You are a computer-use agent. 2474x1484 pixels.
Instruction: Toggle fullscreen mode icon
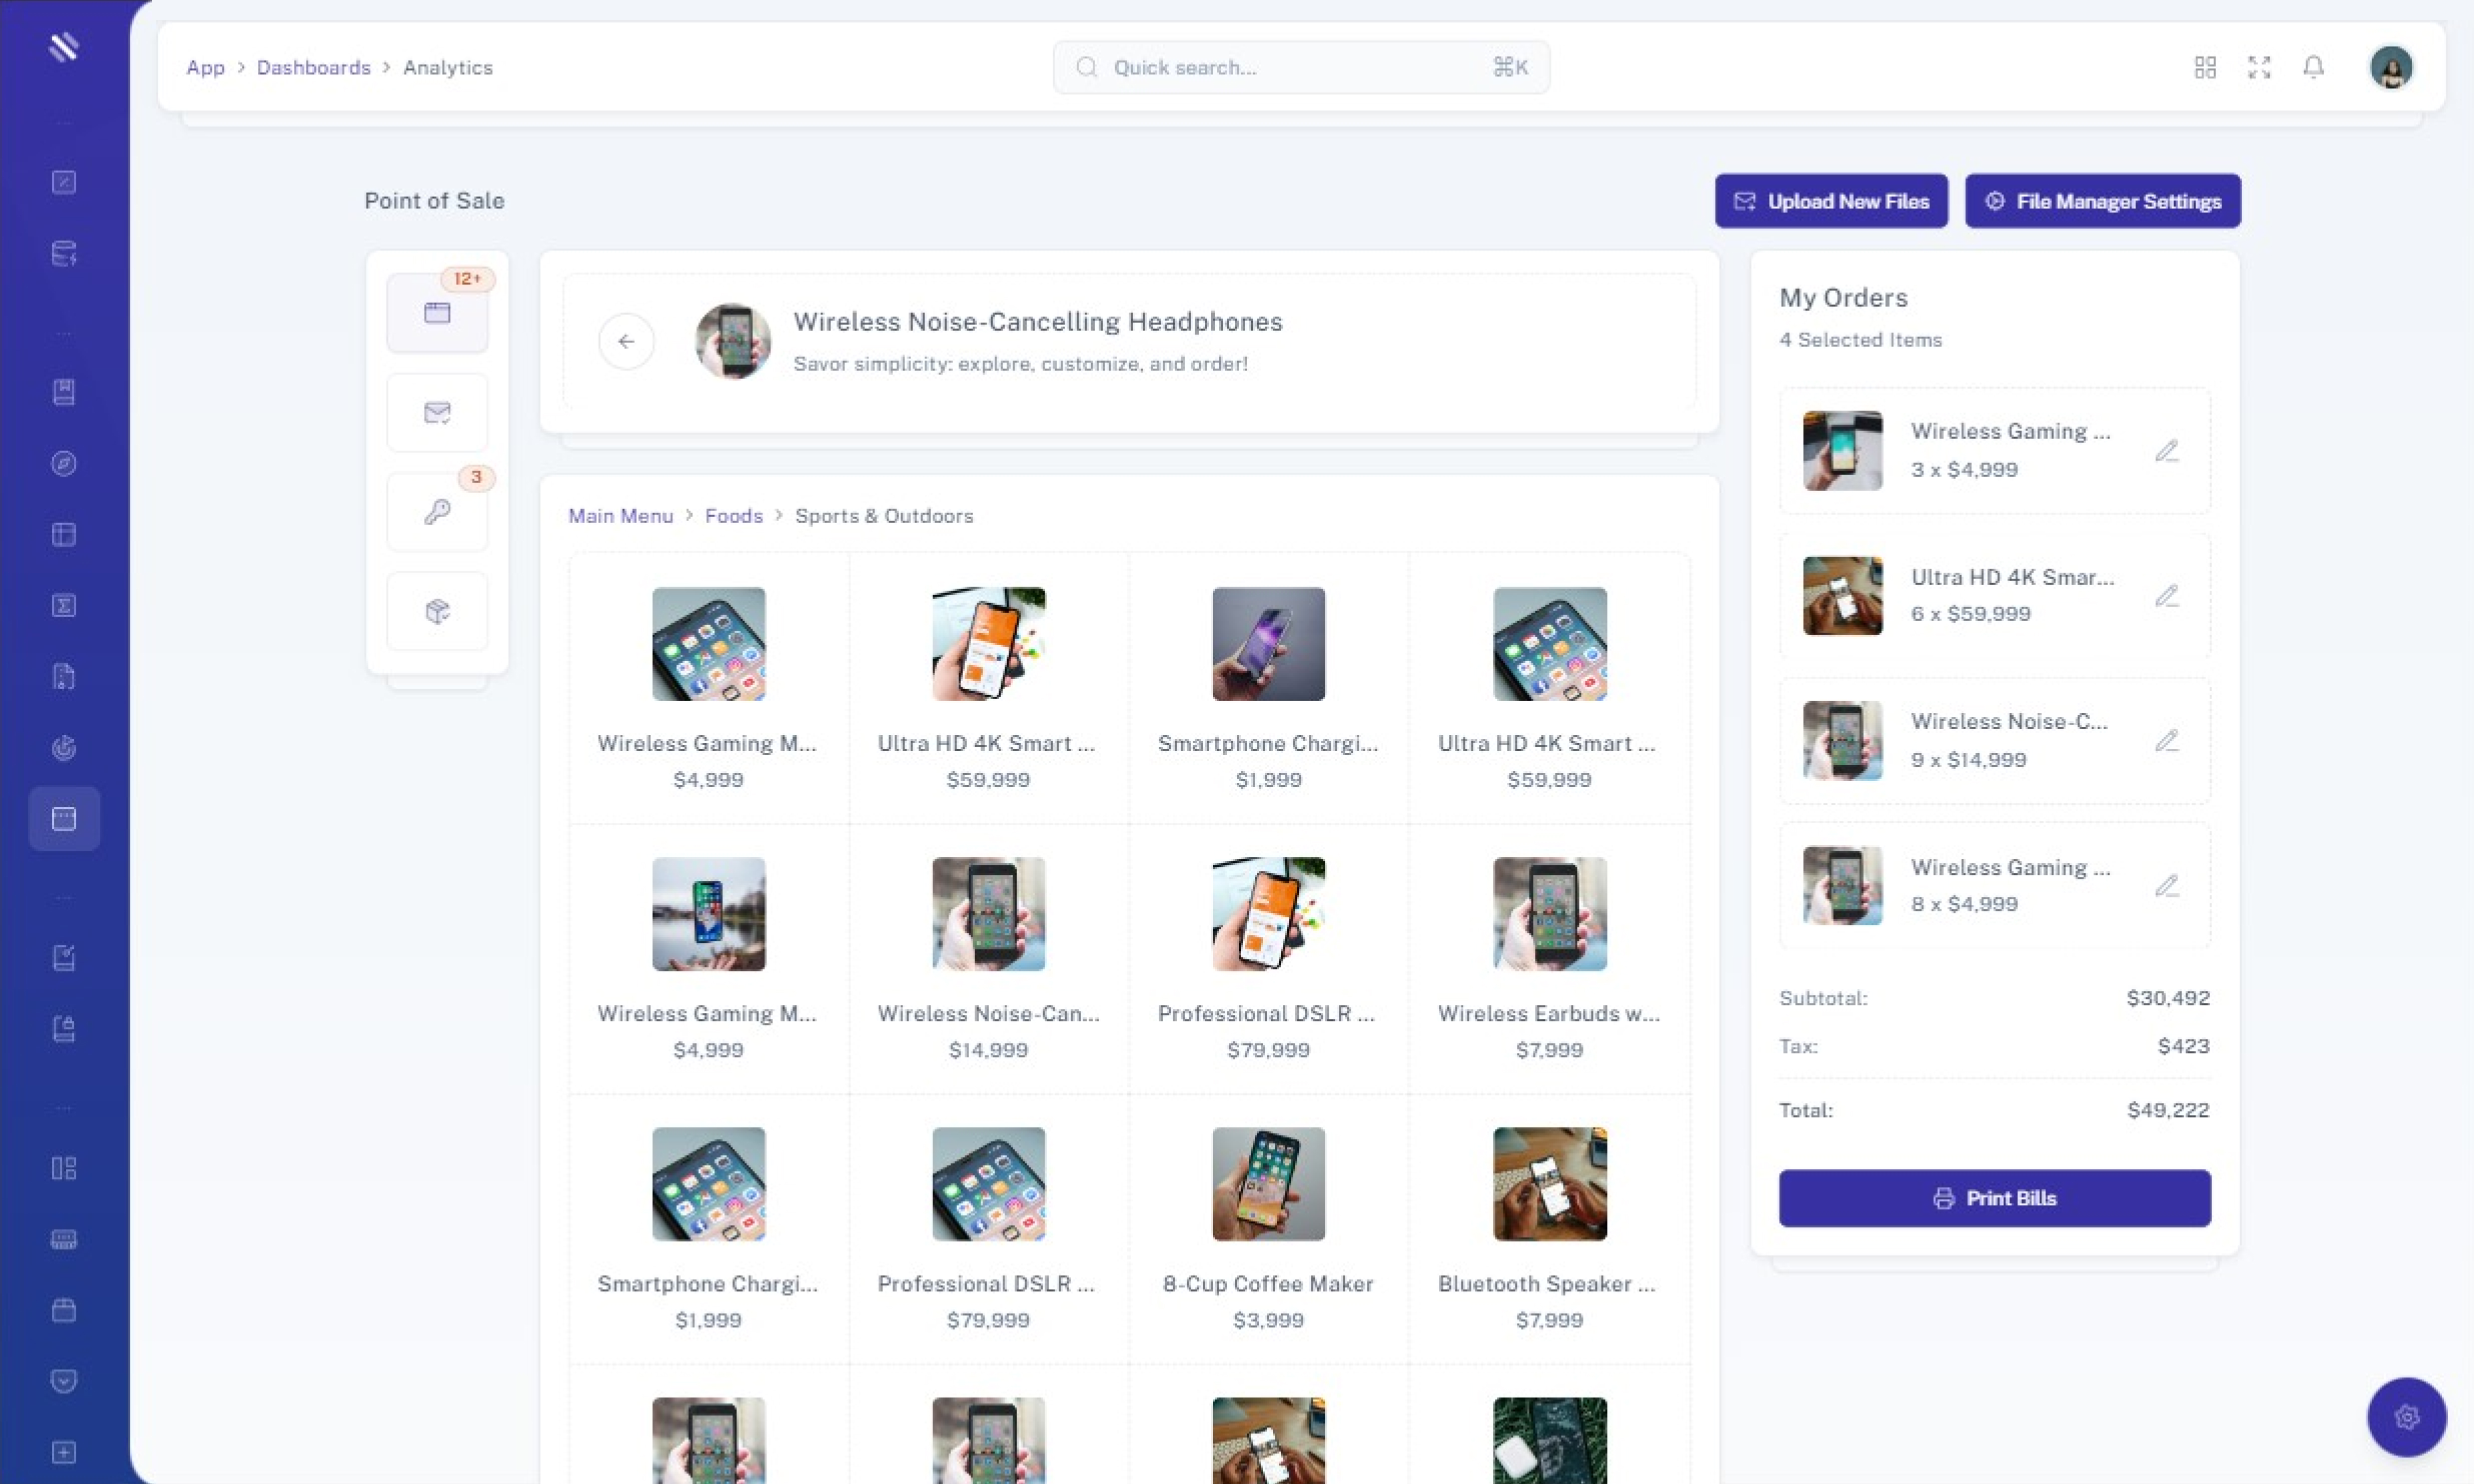click(2259, 67)
